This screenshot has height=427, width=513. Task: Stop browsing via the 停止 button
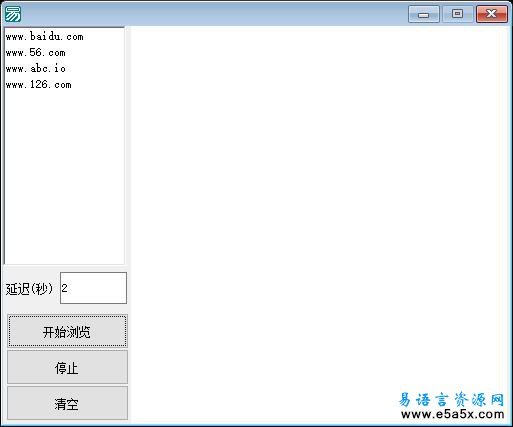tap(67, 367)
